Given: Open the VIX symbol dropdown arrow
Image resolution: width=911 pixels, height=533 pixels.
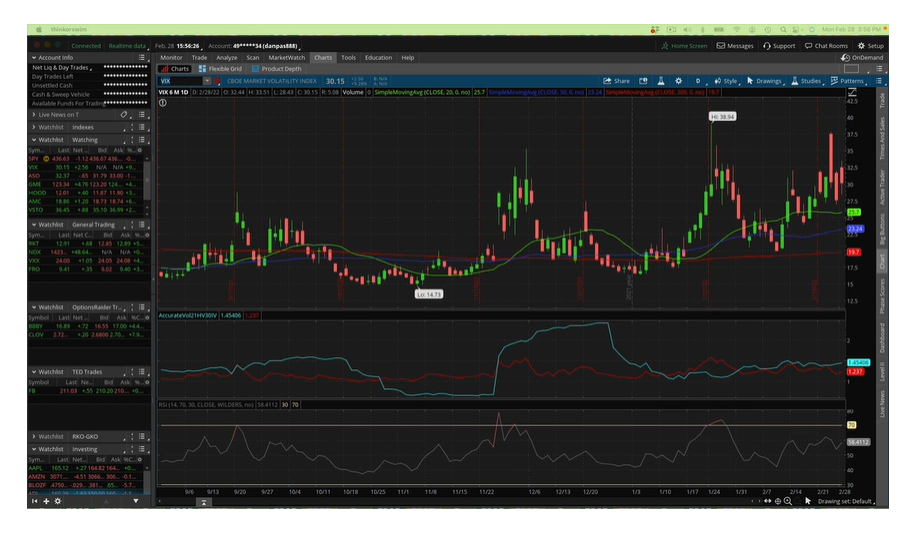Looking at the screenshot, I should [x=206, y=81].
